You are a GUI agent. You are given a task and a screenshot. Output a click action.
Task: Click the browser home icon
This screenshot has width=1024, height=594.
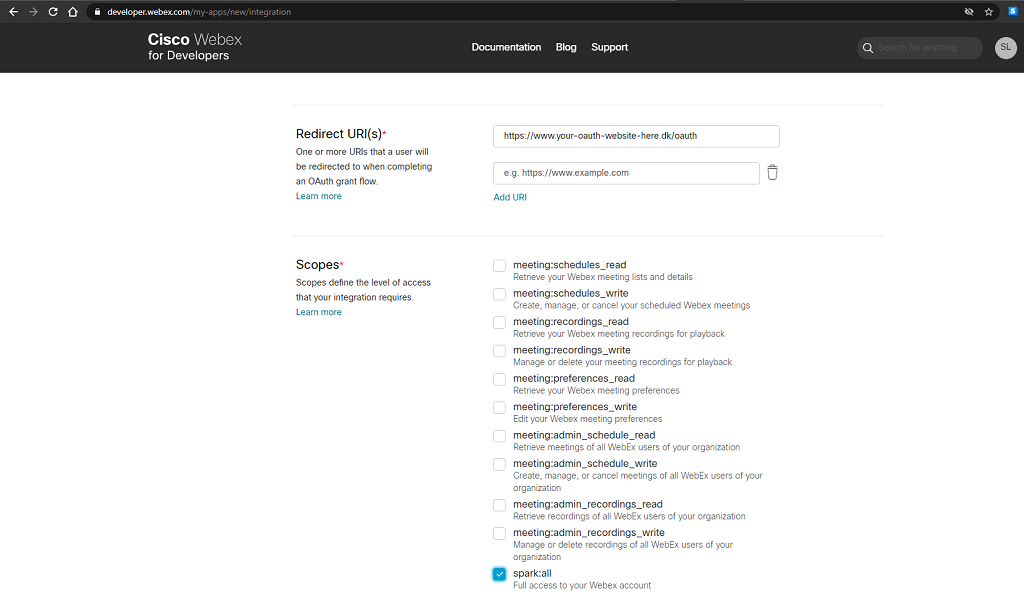click(x=73, y=12)
